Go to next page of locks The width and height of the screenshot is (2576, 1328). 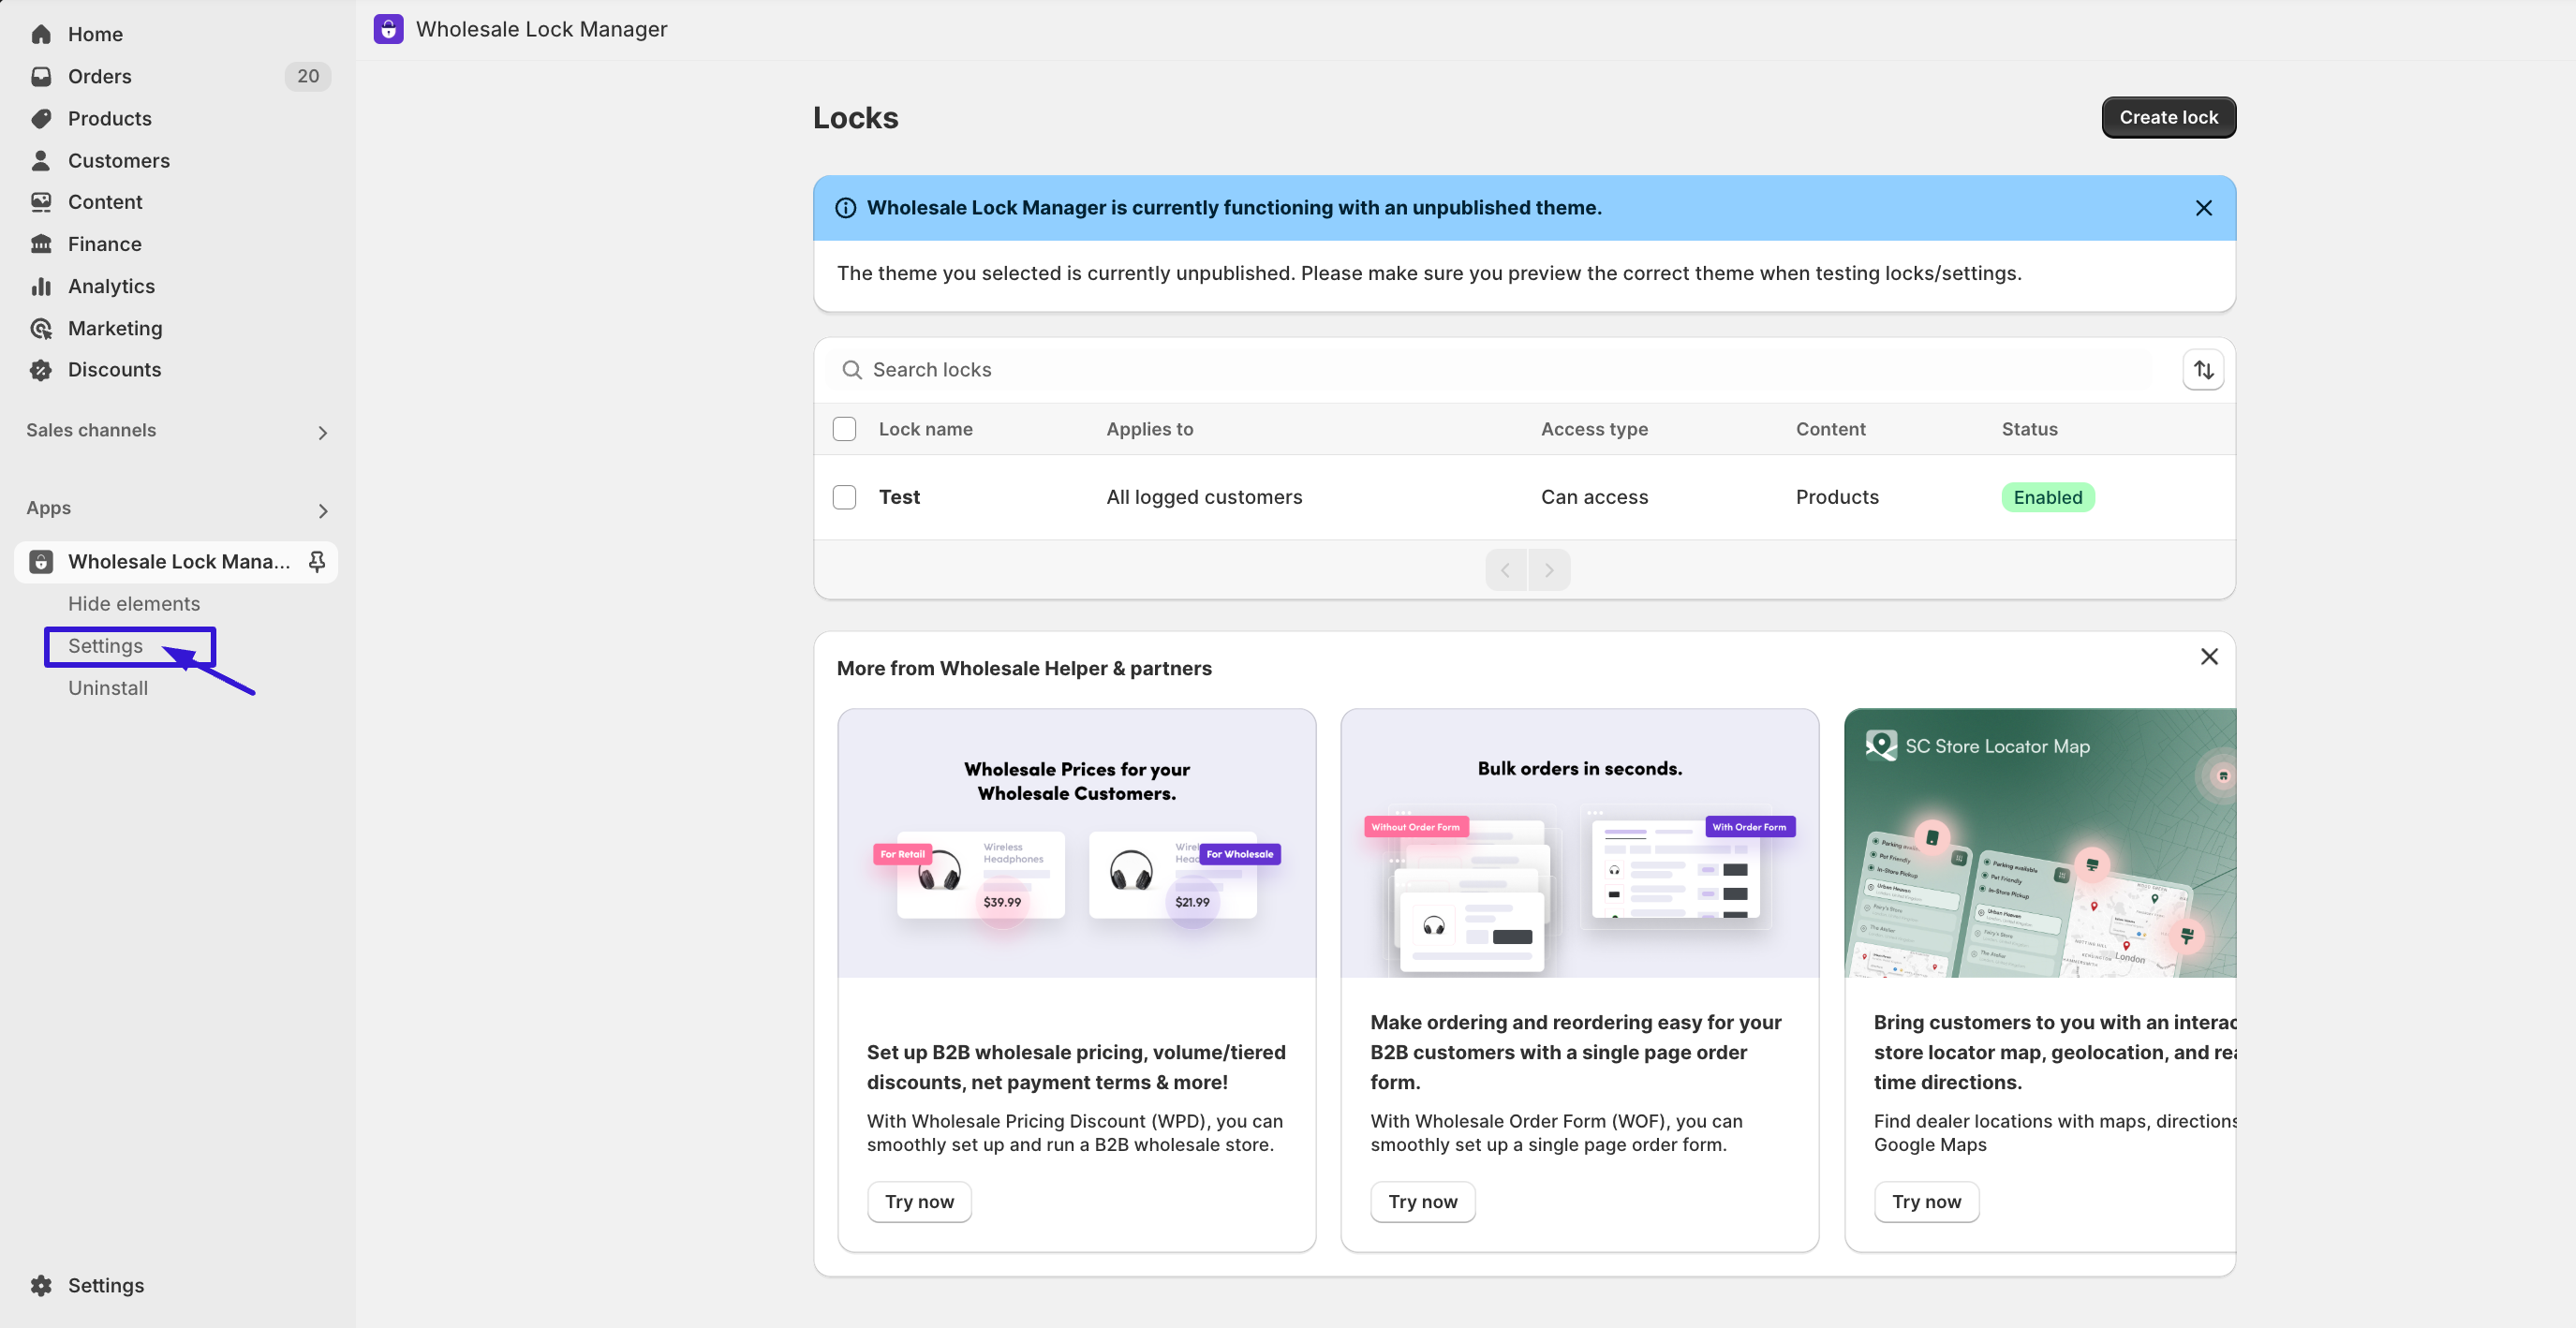point(1549,570)
